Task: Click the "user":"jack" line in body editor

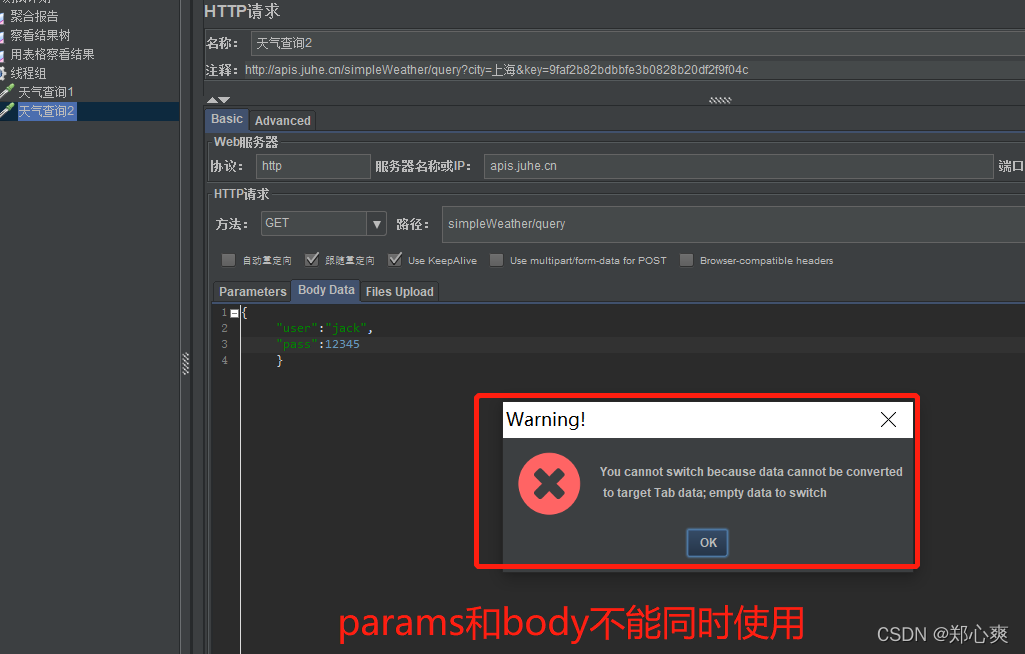Action: [x=324, y=328]
